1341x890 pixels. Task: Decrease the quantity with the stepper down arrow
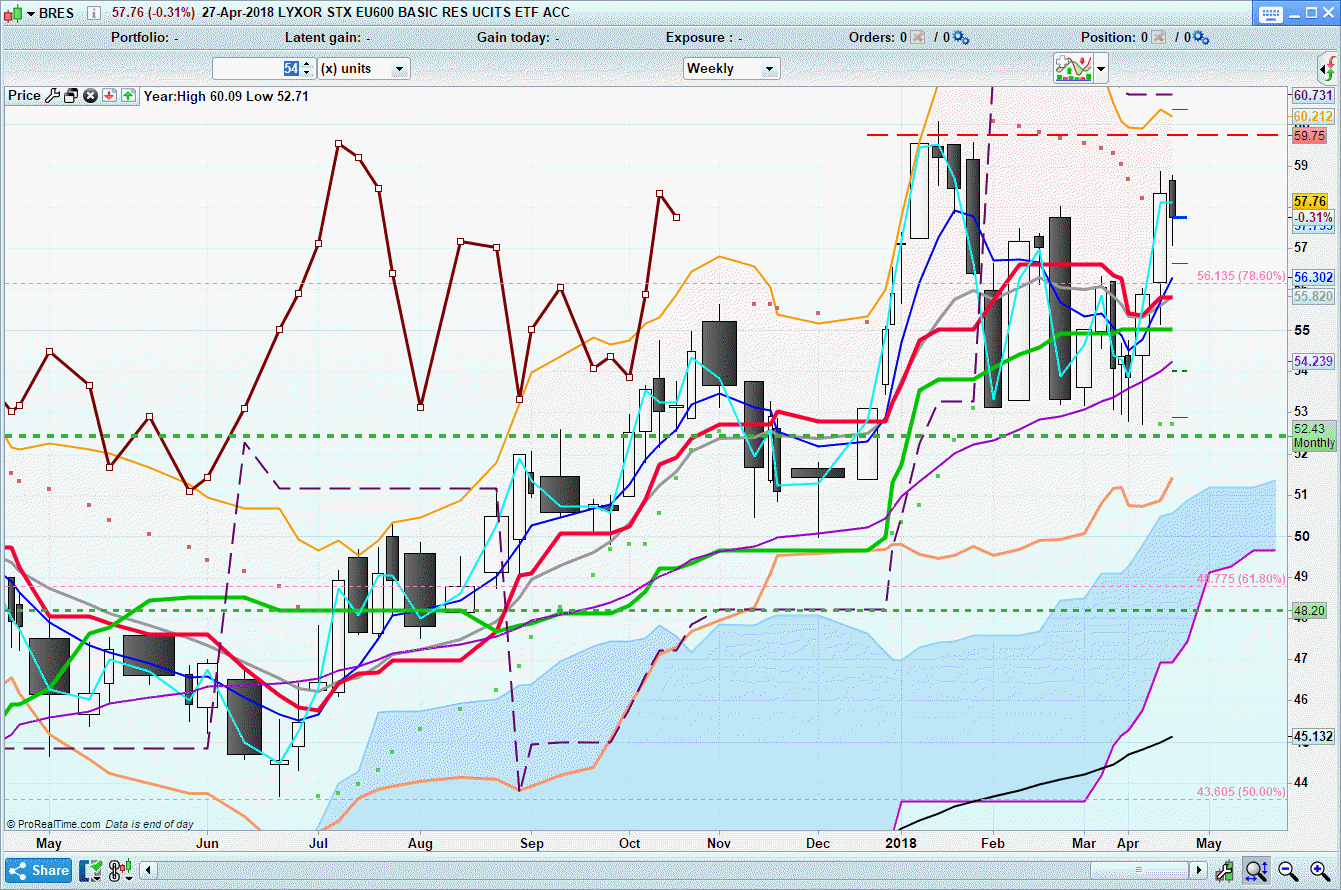306,74
